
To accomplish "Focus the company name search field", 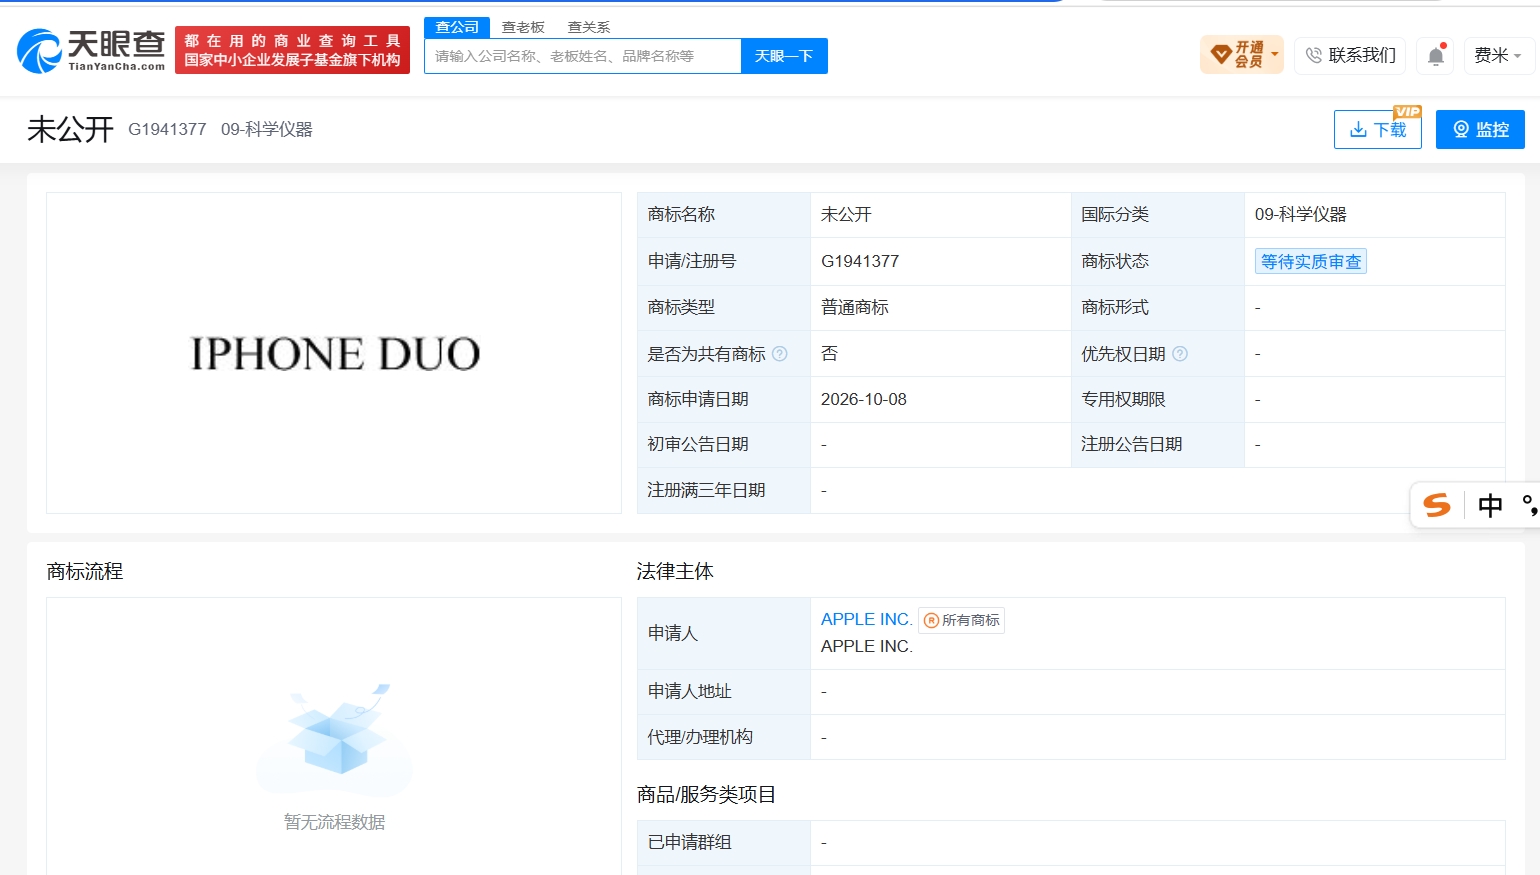I will coord(583,56).
